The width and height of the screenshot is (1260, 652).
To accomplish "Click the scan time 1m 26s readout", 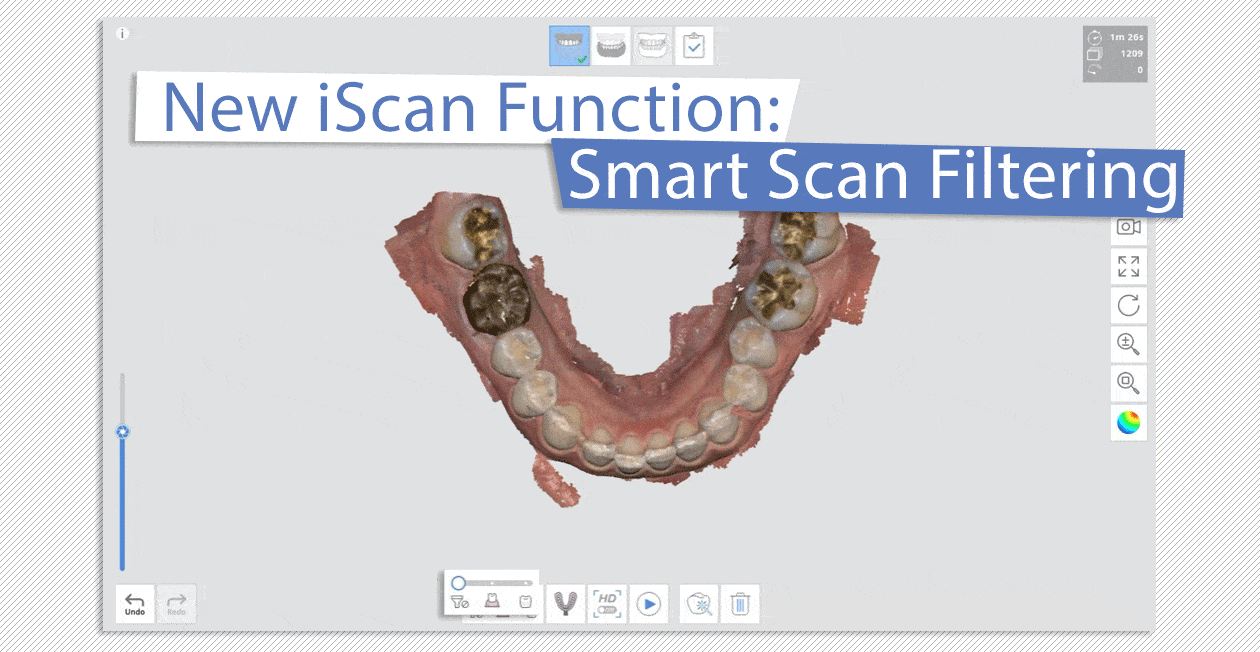I will pyautogui.click(x=1127, y=37).
